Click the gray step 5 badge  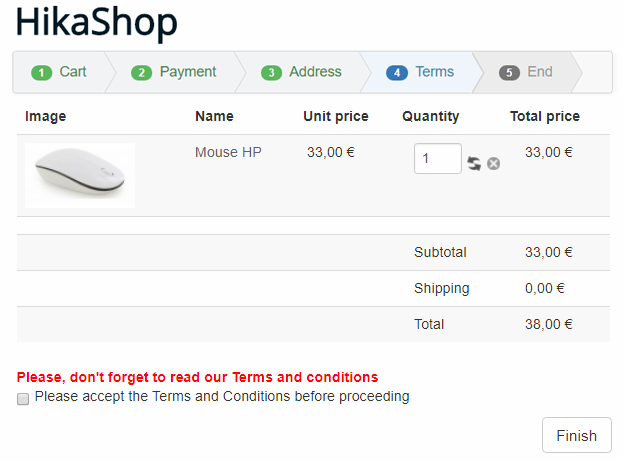click(509, 73)
